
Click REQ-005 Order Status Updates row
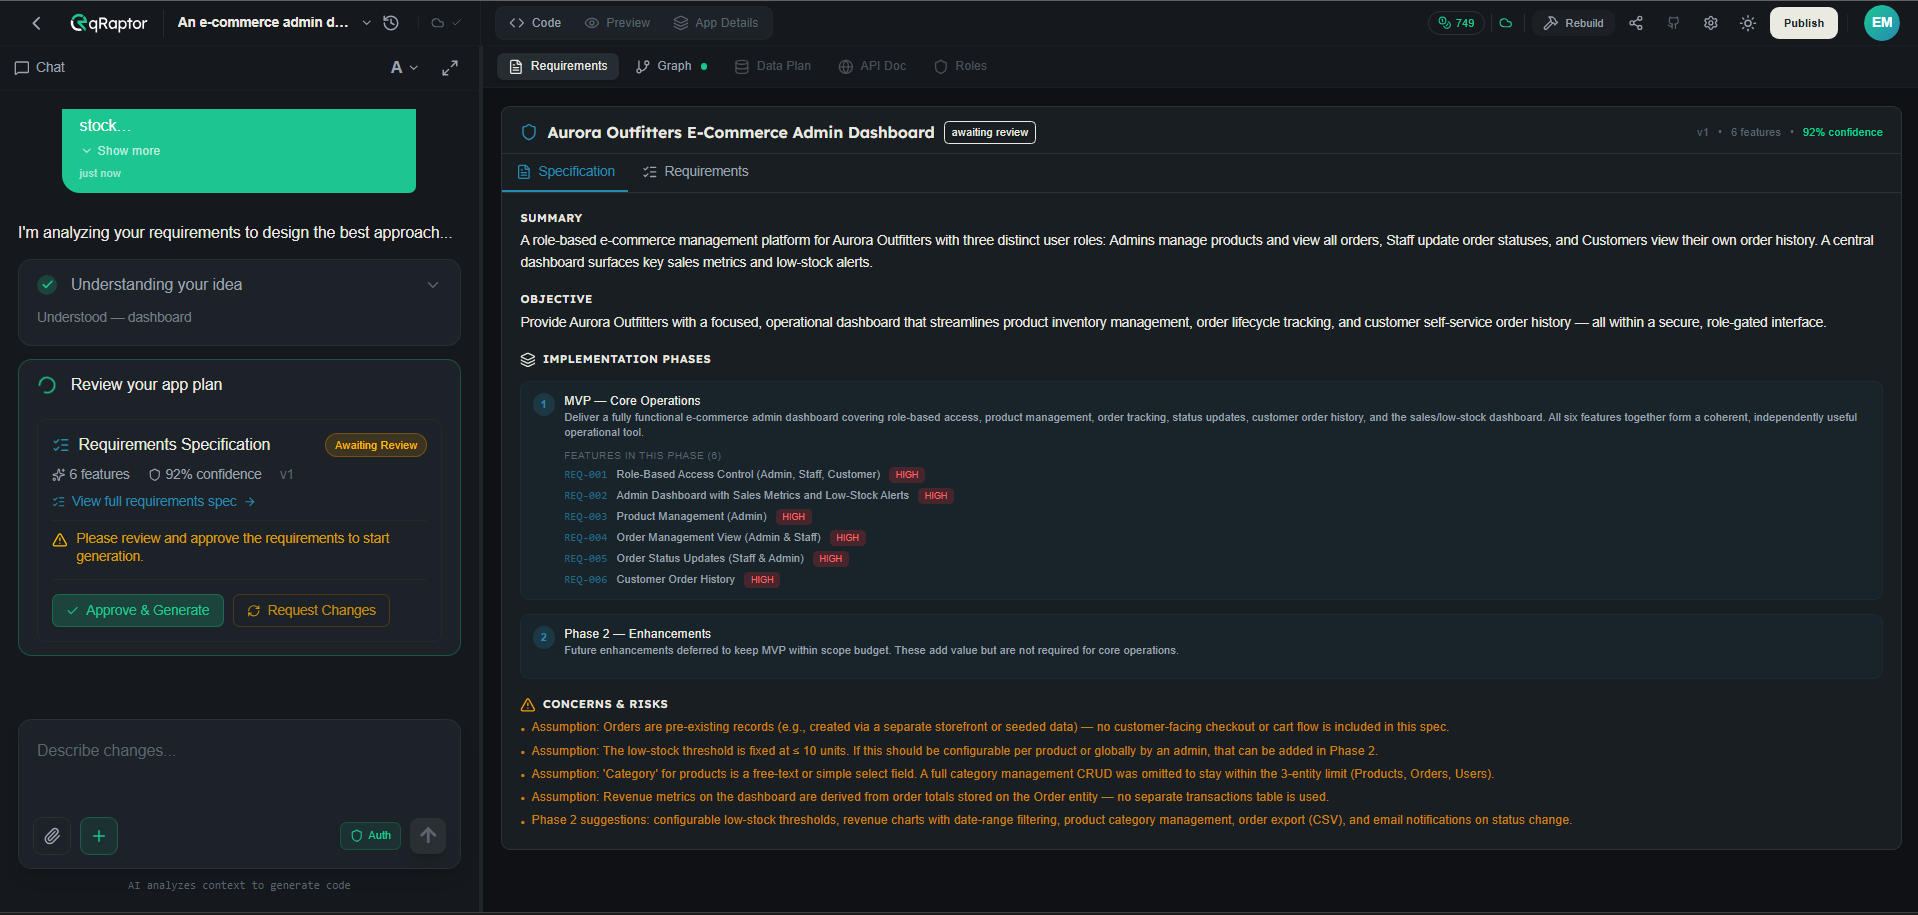[706, 559]
